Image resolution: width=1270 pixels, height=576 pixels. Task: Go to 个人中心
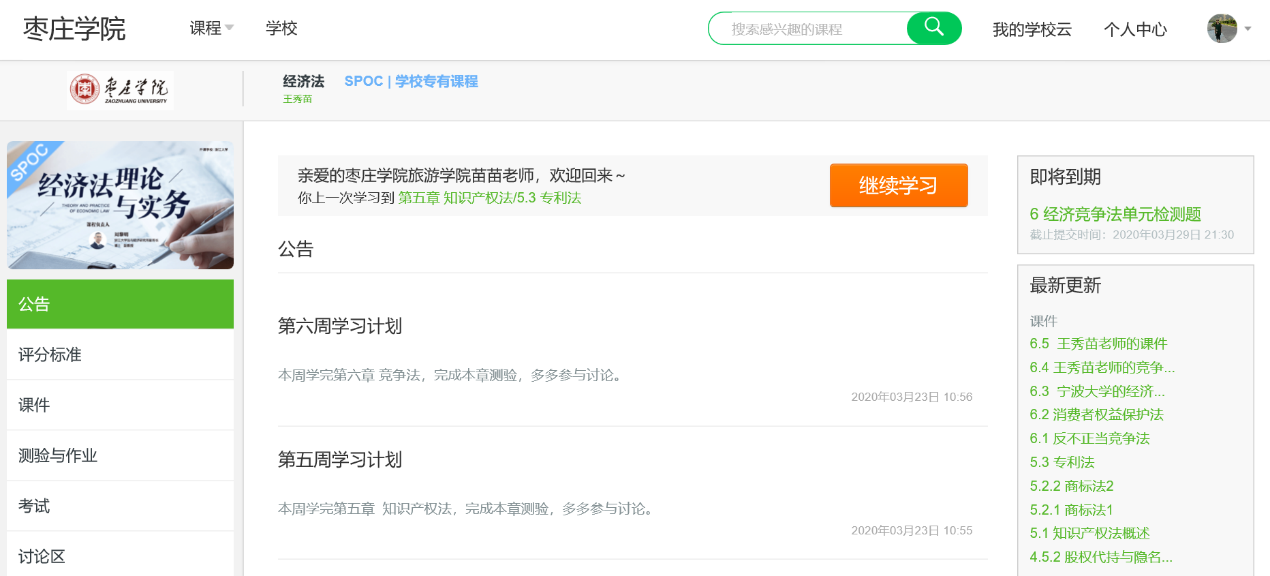click(1135, 30)
